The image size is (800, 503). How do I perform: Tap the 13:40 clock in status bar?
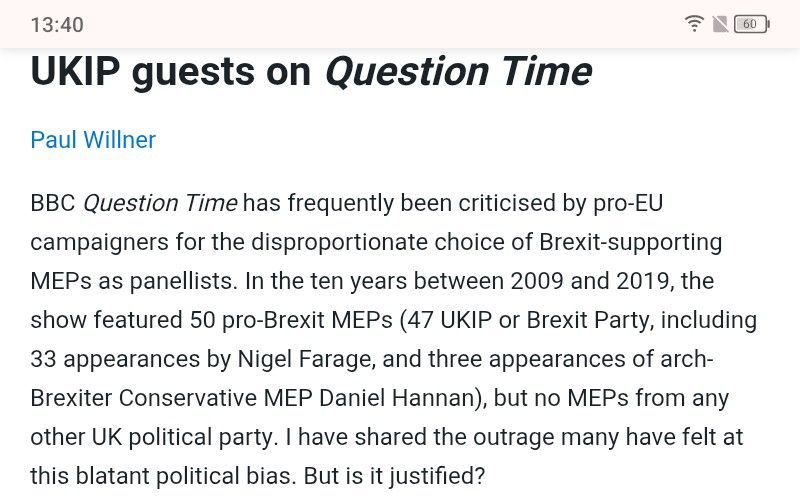pos(57,25)
